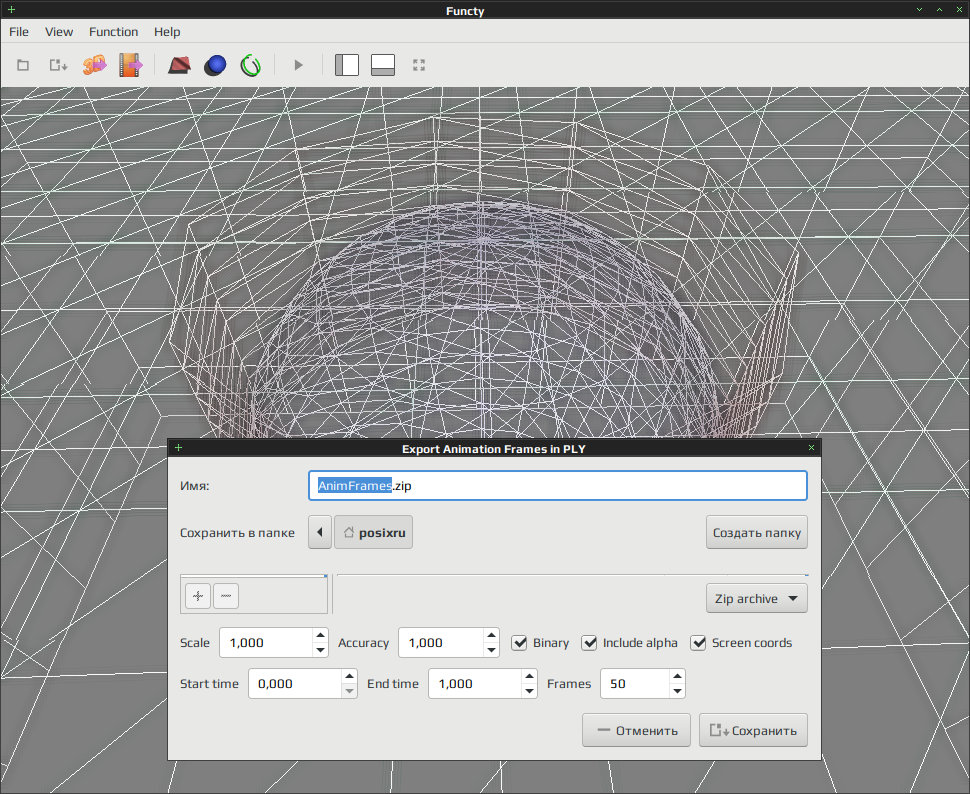The width and height of the screenshot is (970, 794).
Task: Decrease the Accuracy value
Action: pos(491,650)
